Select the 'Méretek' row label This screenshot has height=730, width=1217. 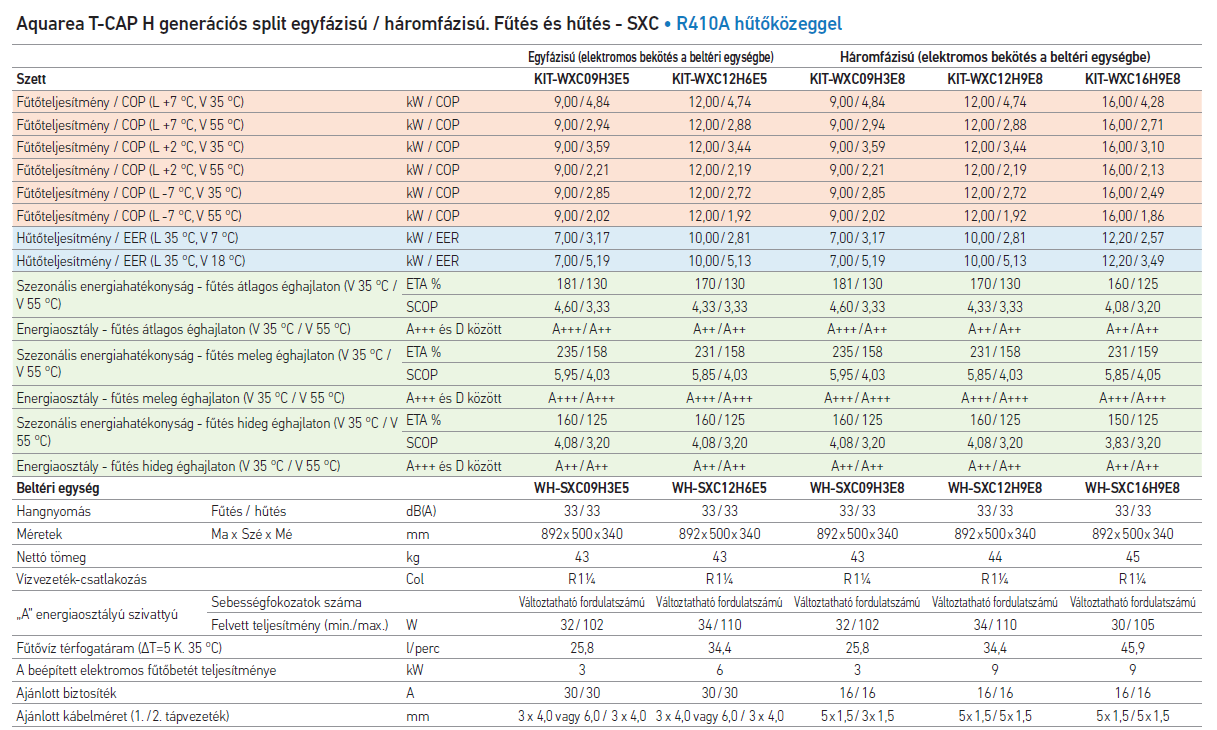42,534
